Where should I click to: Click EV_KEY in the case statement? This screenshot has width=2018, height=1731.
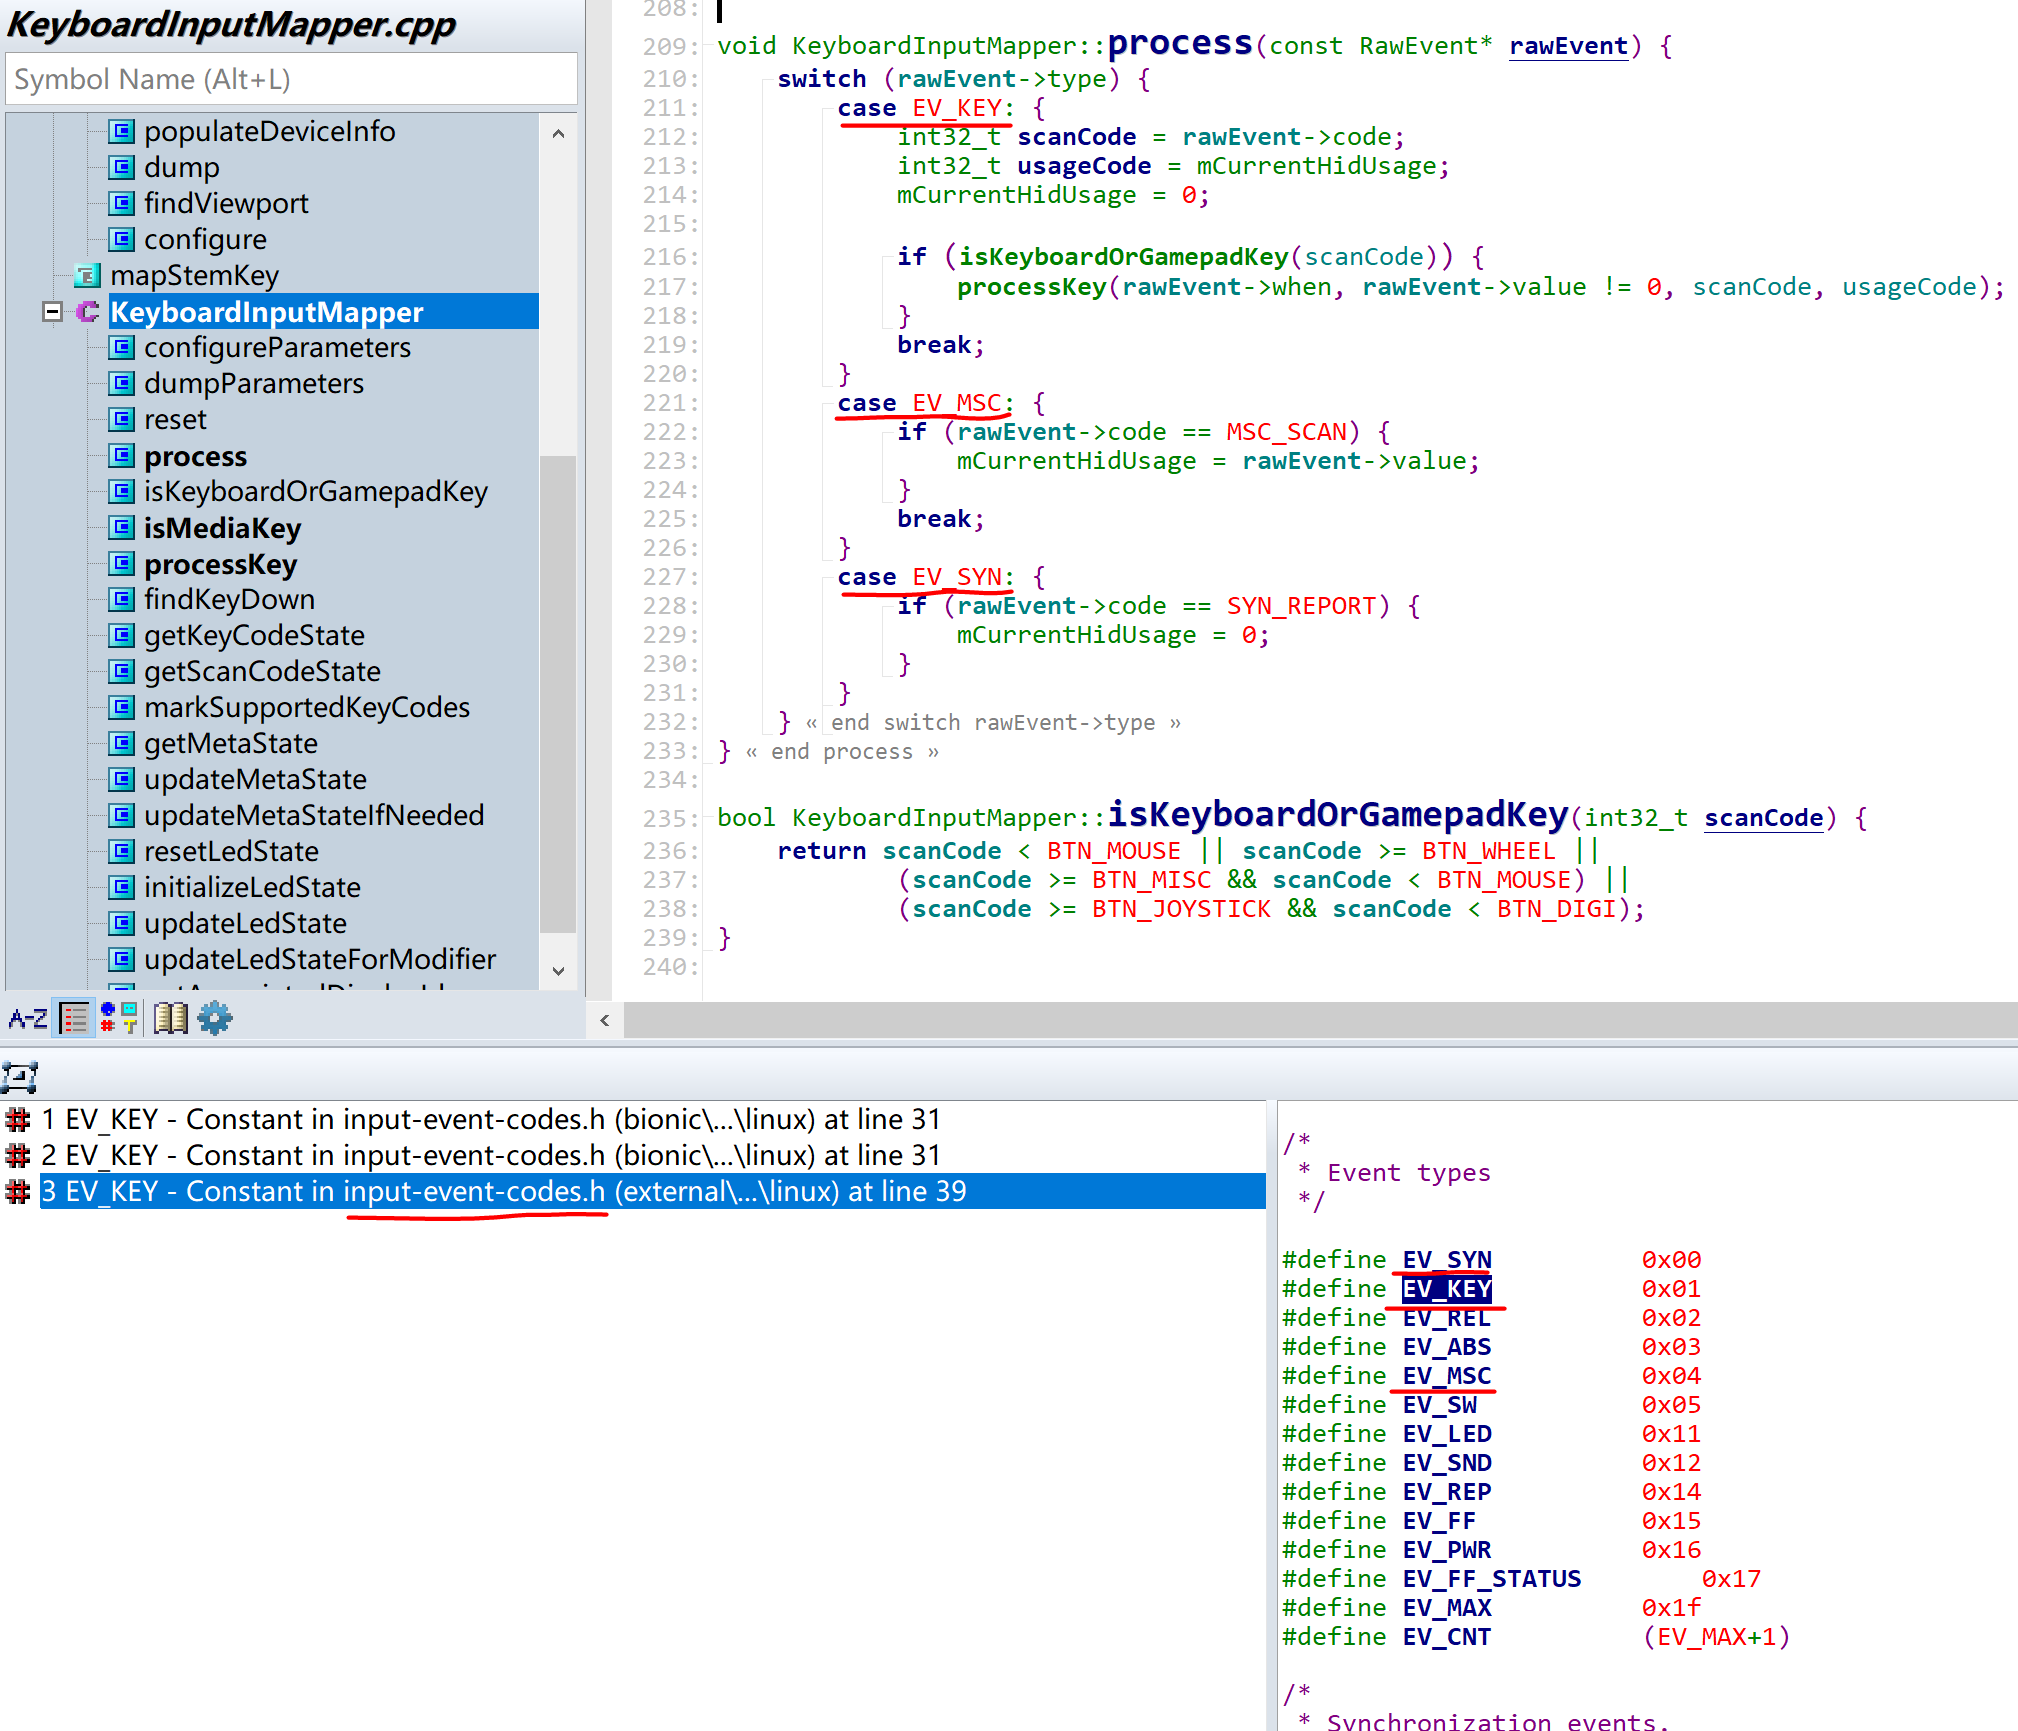coord(957,108)
